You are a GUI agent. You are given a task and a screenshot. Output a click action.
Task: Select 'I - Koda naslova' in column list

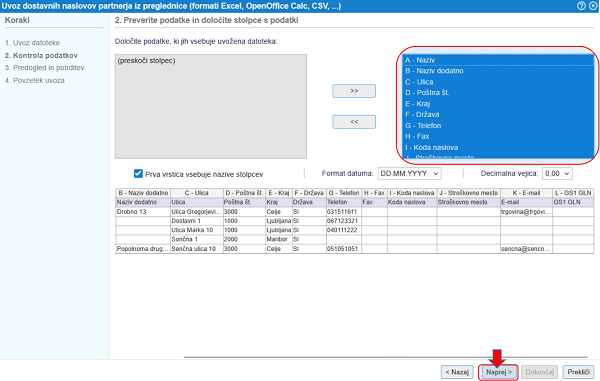(498, 147)
